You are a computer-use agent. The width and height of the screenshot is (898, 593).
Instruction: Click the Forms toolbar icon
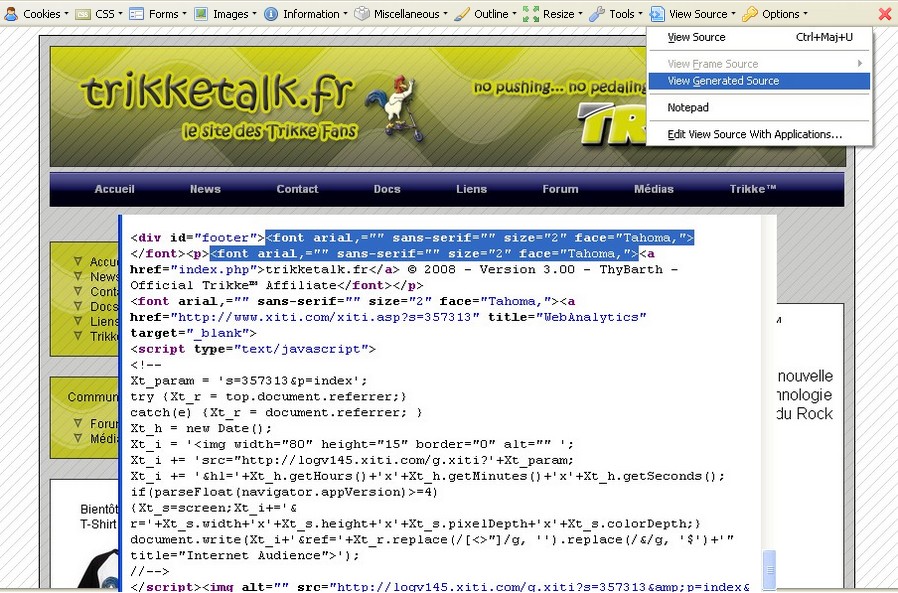(x=136, y=14)
